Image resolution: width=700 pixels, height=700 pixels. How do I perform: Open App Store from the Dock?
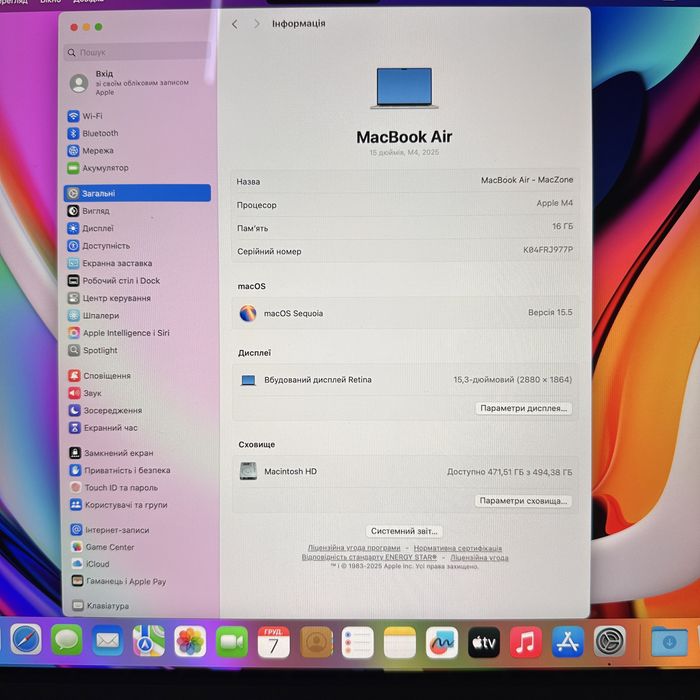pos(567,642)
